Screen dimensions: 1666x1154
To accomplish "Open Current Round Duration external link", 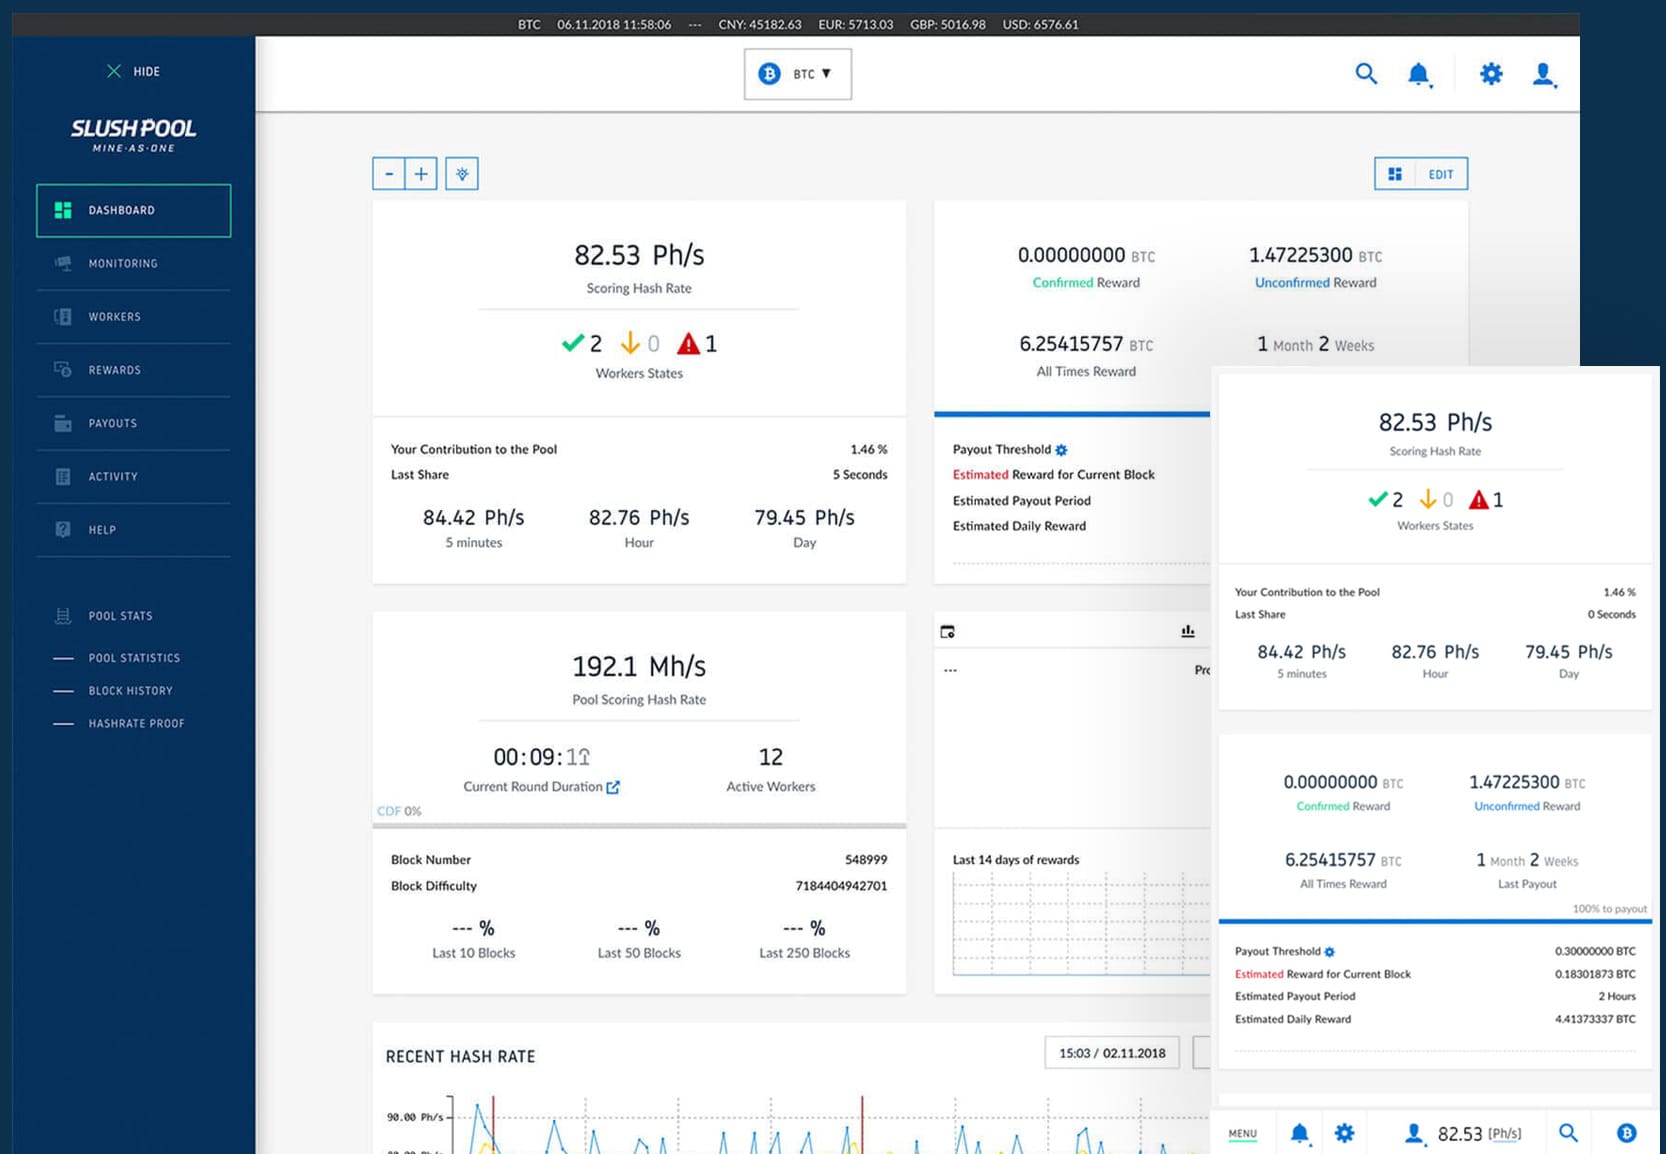I will coord(613,787).
